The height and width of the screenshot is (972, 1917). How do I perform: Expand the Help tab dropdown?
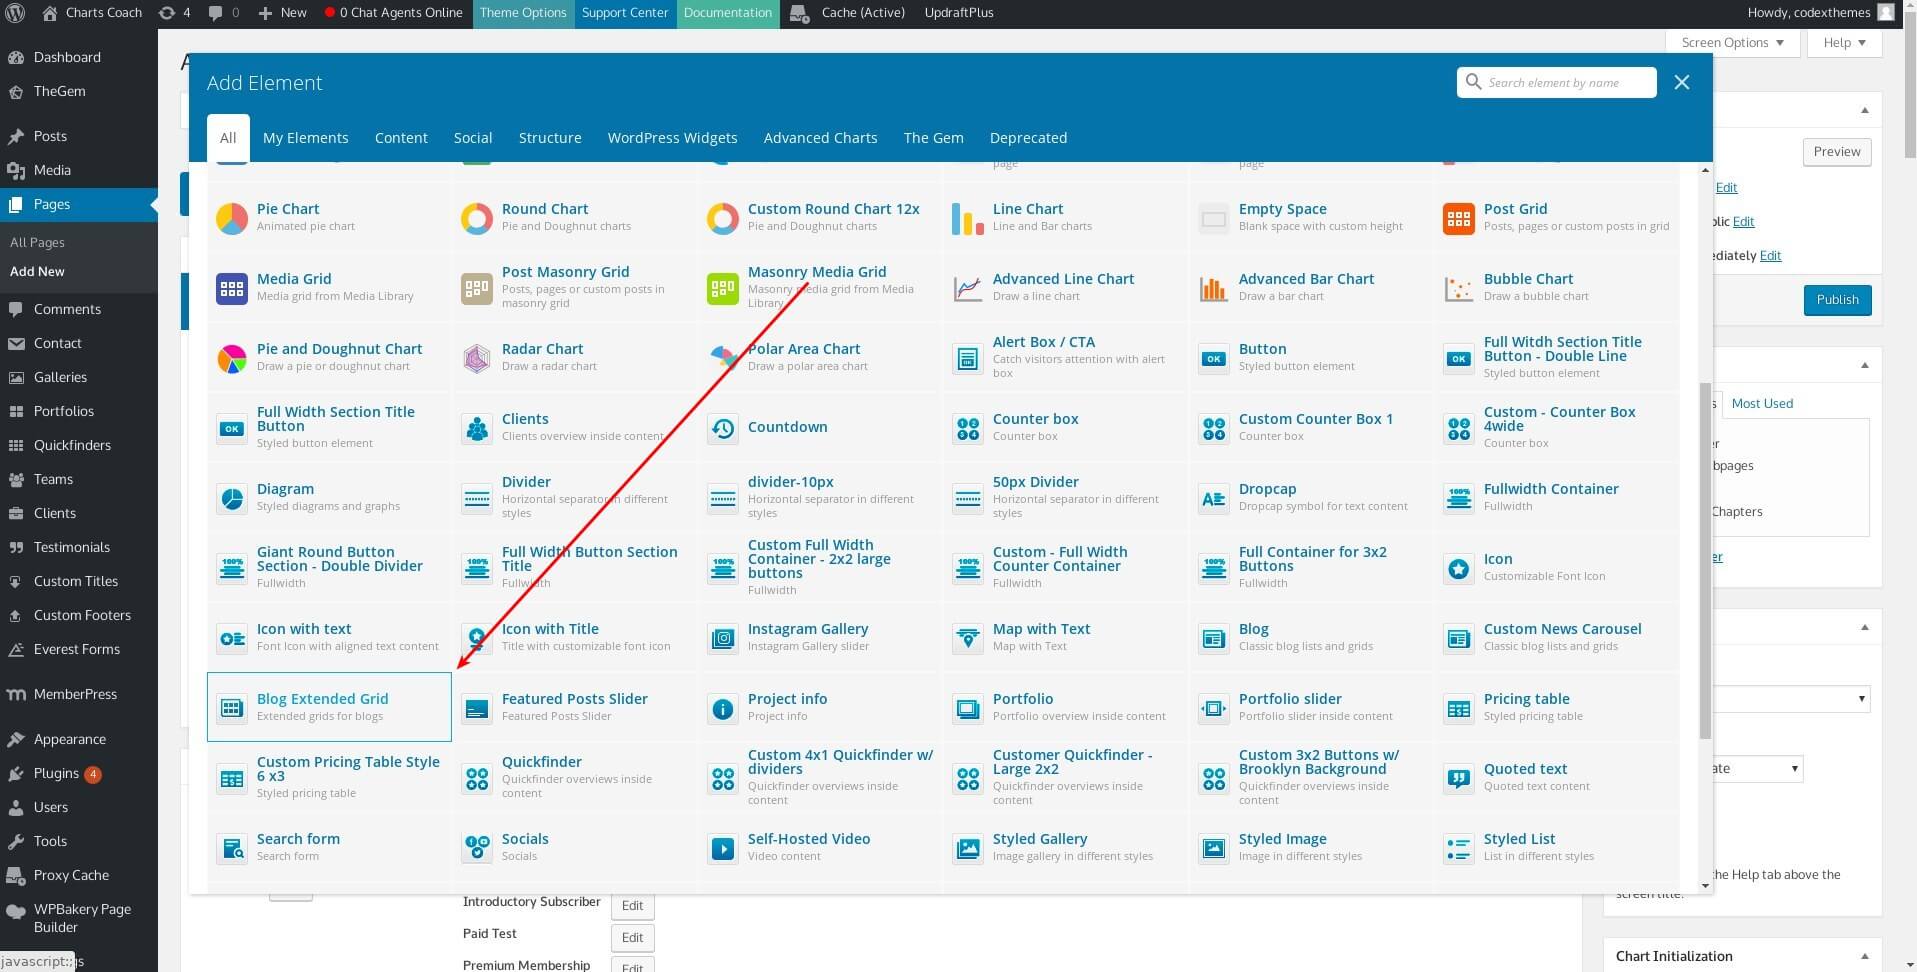tap(1844, 42)
